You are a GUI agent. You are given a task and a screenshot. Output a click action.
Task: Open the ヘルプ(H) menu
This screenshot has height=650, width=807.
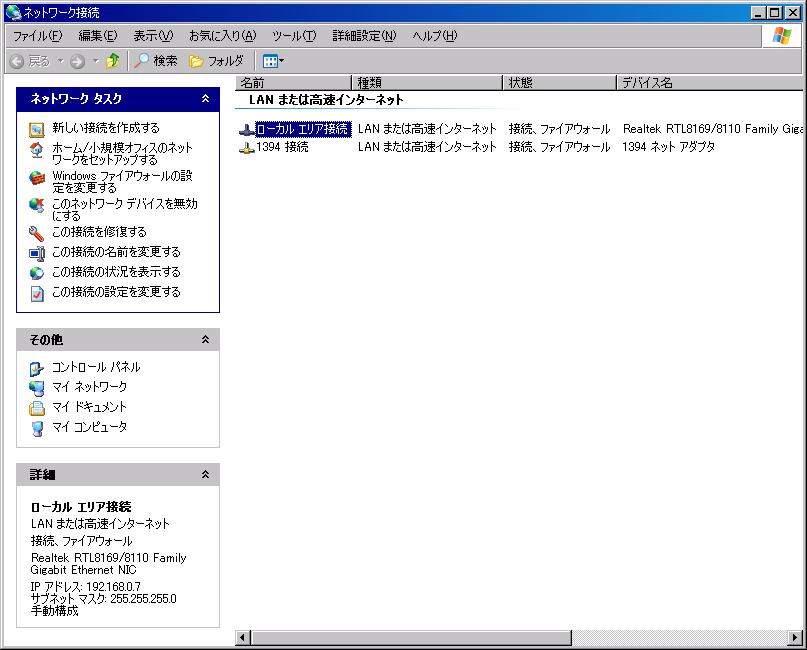point(435,36)
